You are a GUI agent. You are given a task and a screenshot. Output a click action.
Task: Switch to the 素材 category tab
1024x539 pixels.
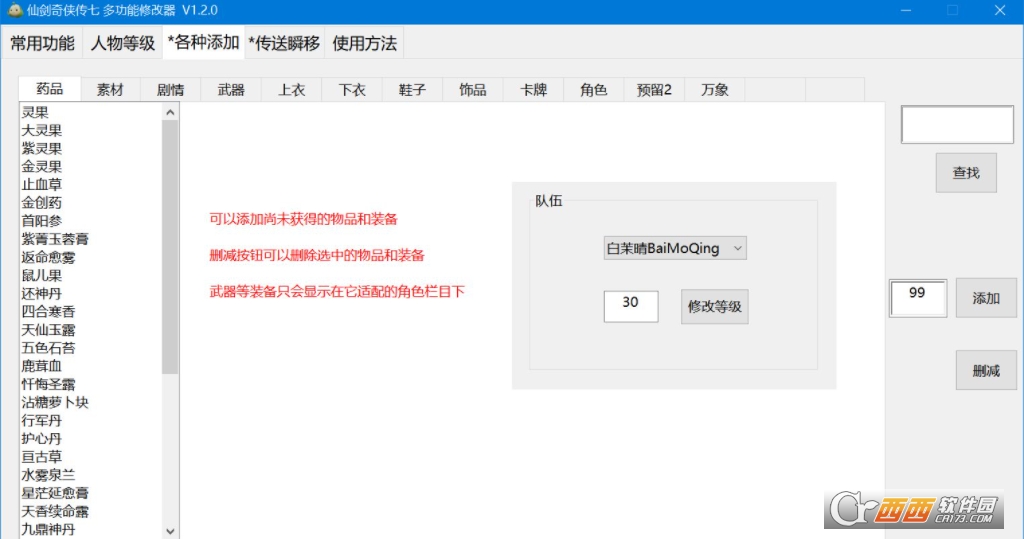110,90
